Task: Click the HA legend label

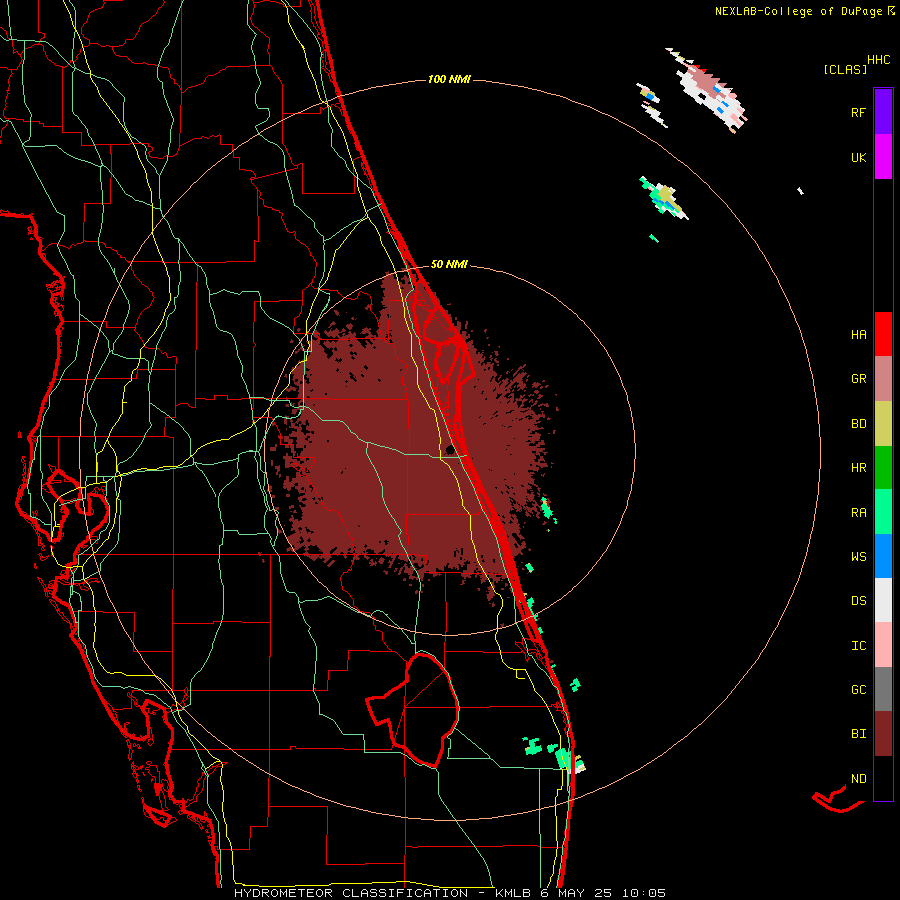Action: coord(858,335)
